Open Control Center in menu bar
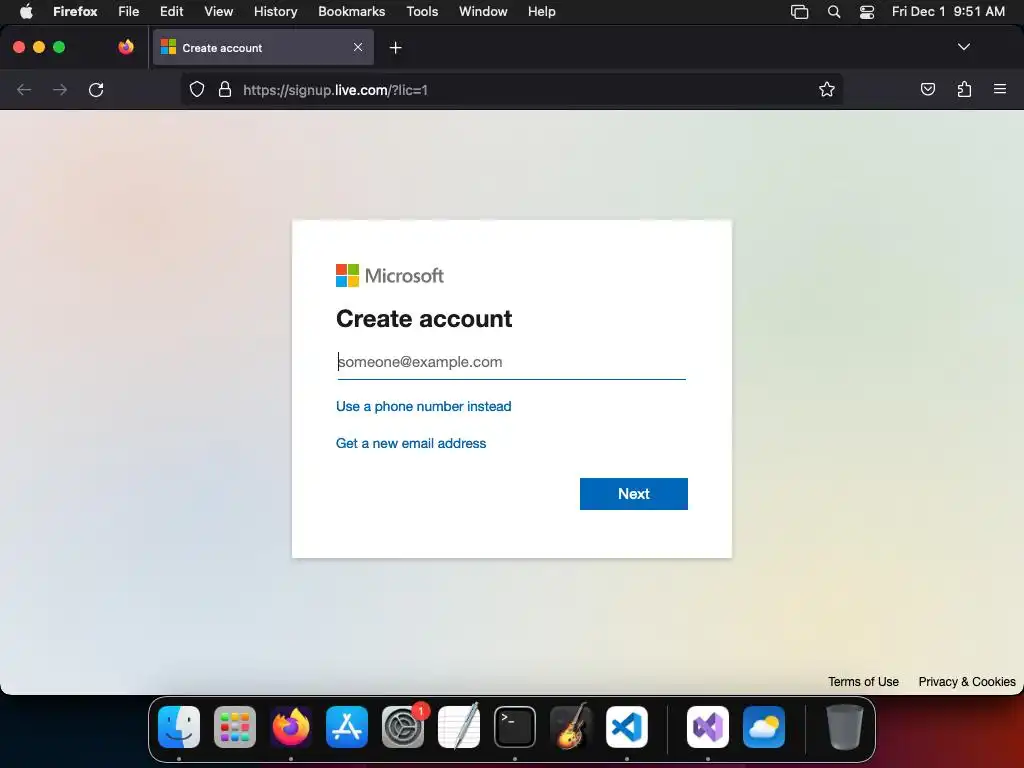 click(x=867, y=12)
